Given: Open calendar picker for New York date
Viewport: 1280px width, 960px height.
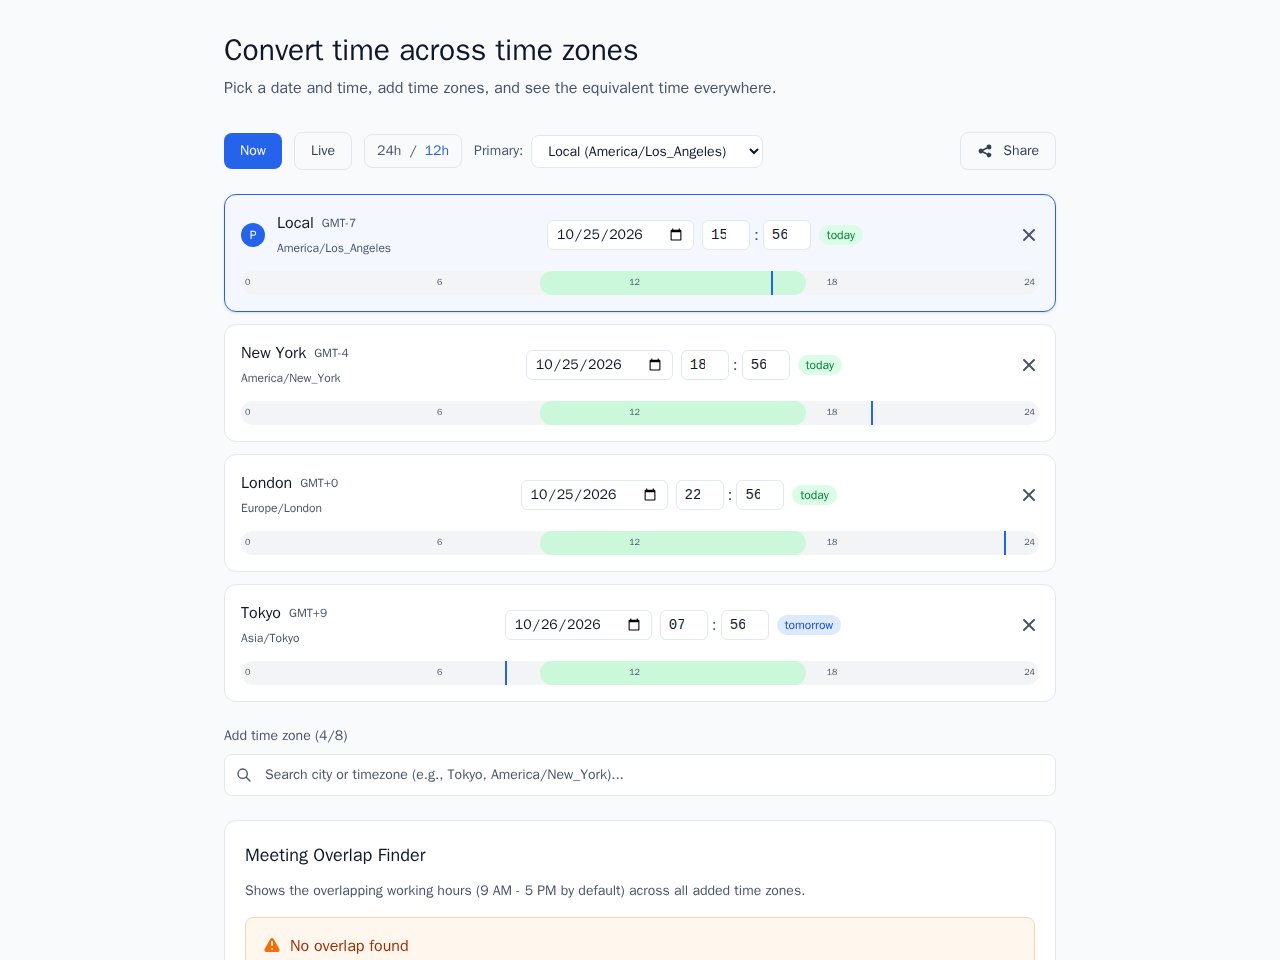Looking at the screenshot, I should [x=655, y=365].
